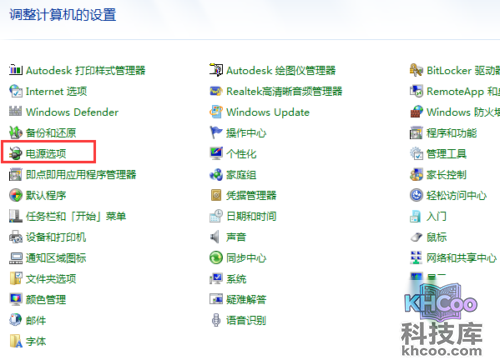Open the 疑难解答 link
This screenshot has height=360, width=500.
[x=246, y=300]
